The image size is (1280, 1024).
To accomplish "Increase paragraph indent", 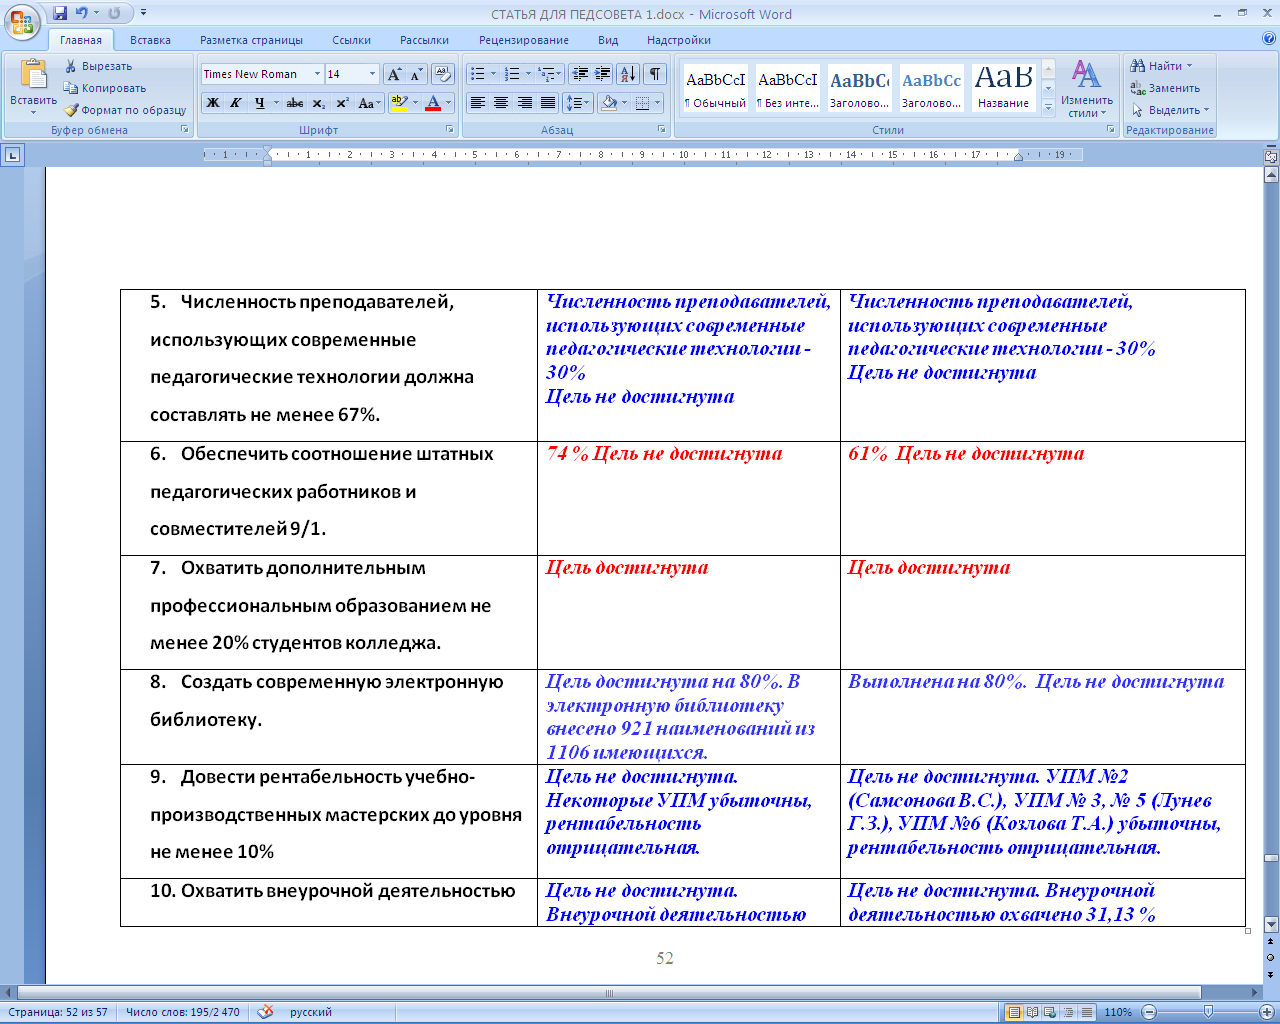I will coord(602,75).
